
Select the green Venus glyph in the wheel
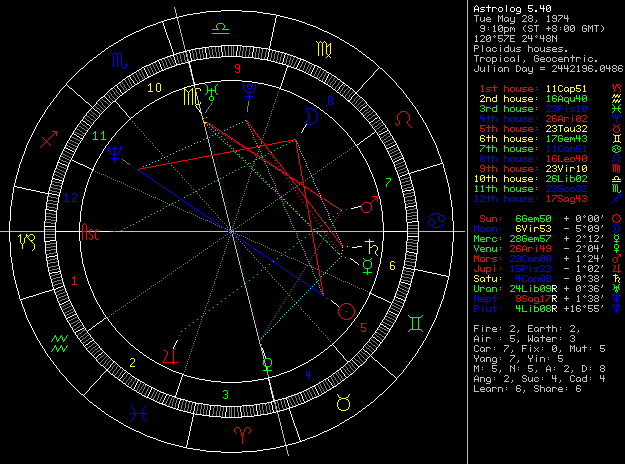266,362
